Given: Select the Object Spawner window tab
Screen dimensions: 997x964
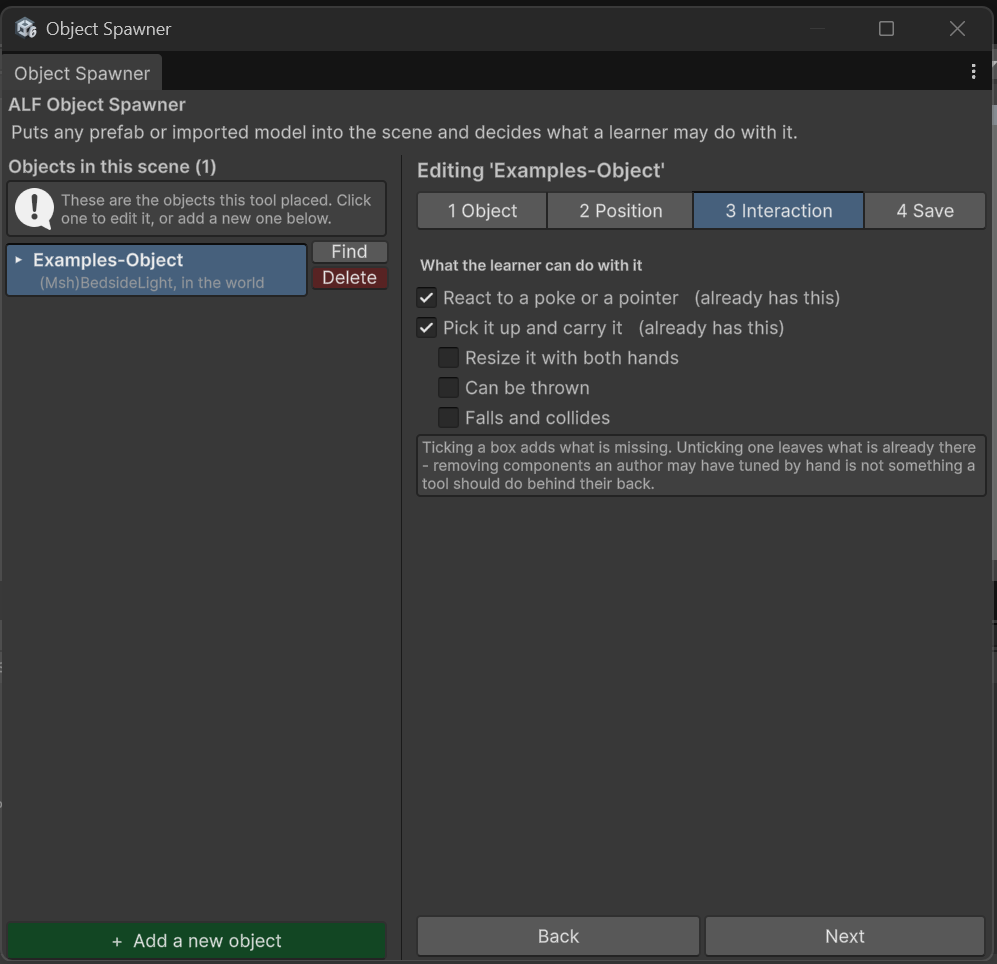Looking at the screenshot, I should coord(82,73).
